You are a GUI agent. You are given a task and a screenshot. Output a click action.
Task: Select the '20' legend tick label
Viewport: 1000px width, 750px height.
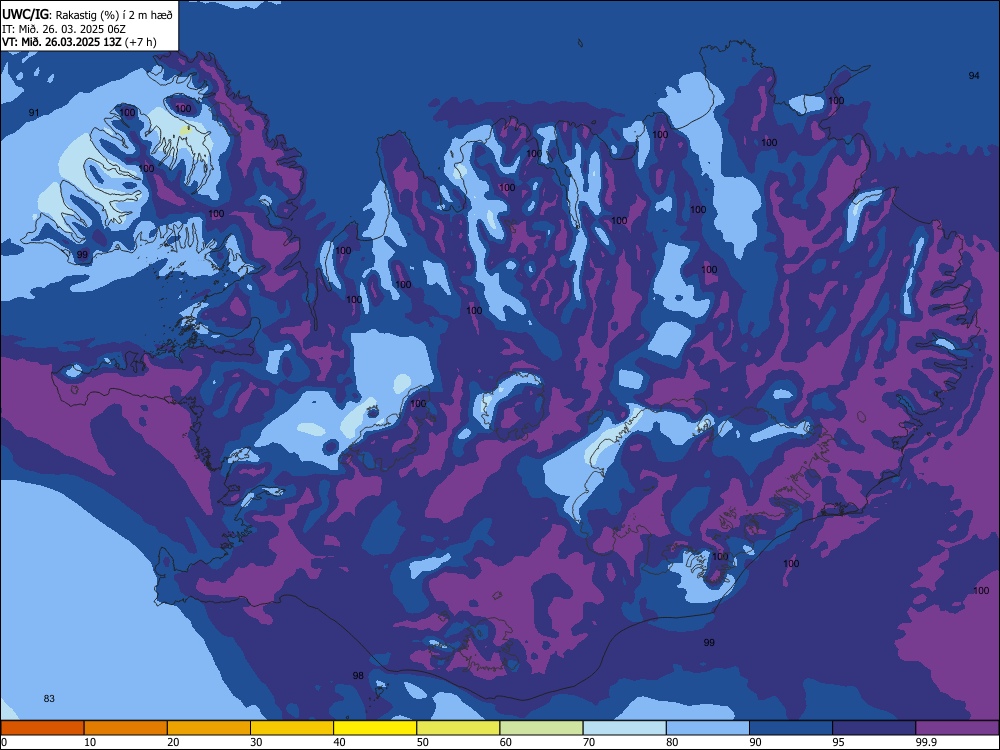click(x=173, y=742)
